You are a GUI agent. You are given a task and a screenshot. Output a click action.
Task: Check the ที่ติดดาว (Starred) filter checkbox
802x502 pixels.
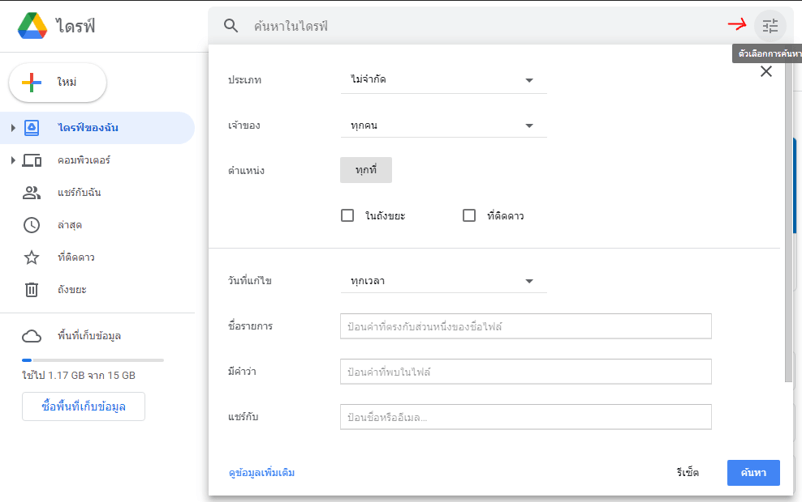469,215
